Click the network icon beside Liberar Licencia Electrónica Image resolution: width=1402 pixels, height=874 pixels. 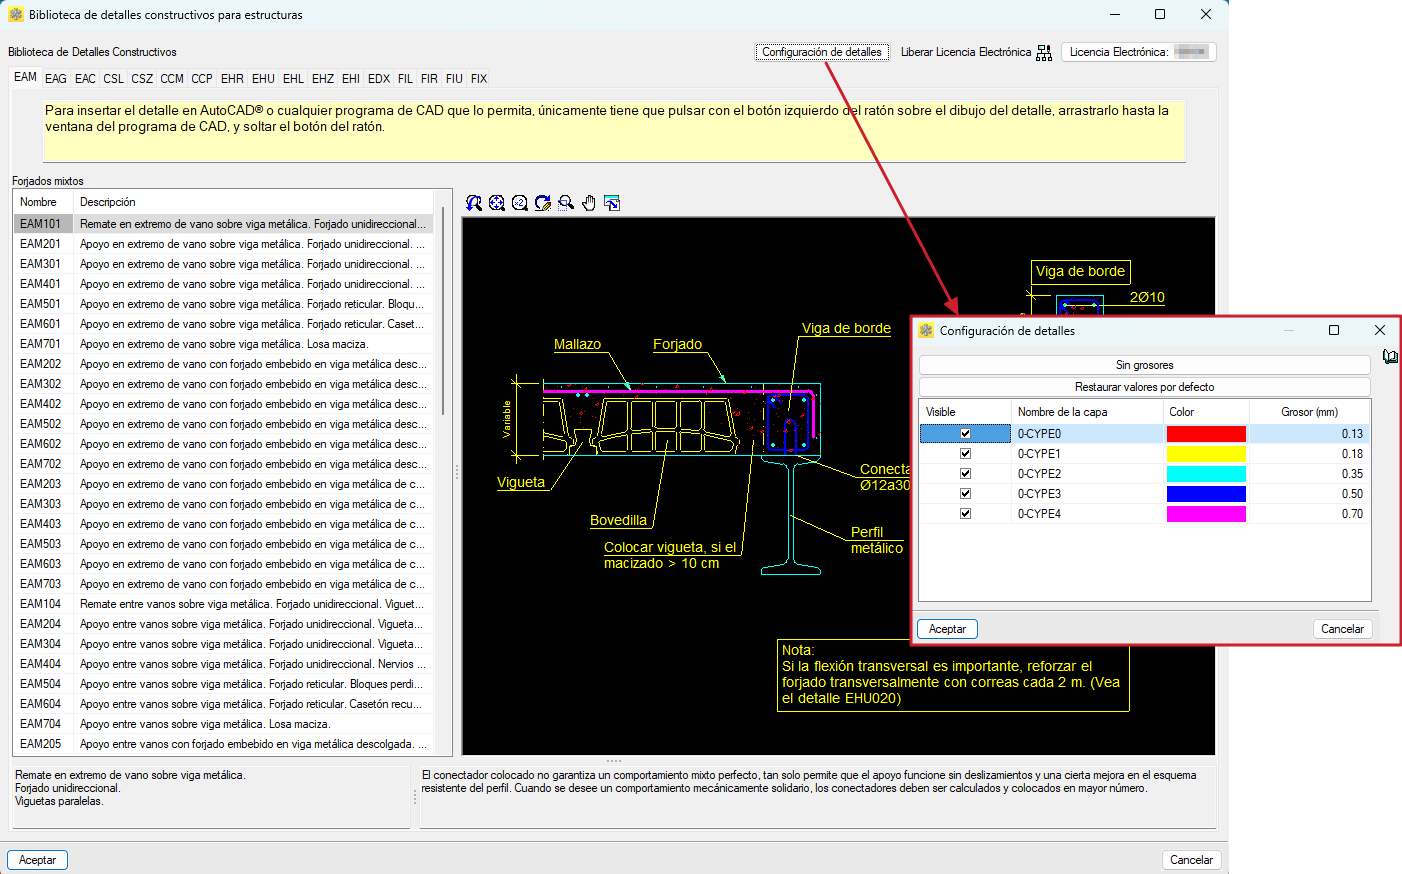coord(1044,53)
